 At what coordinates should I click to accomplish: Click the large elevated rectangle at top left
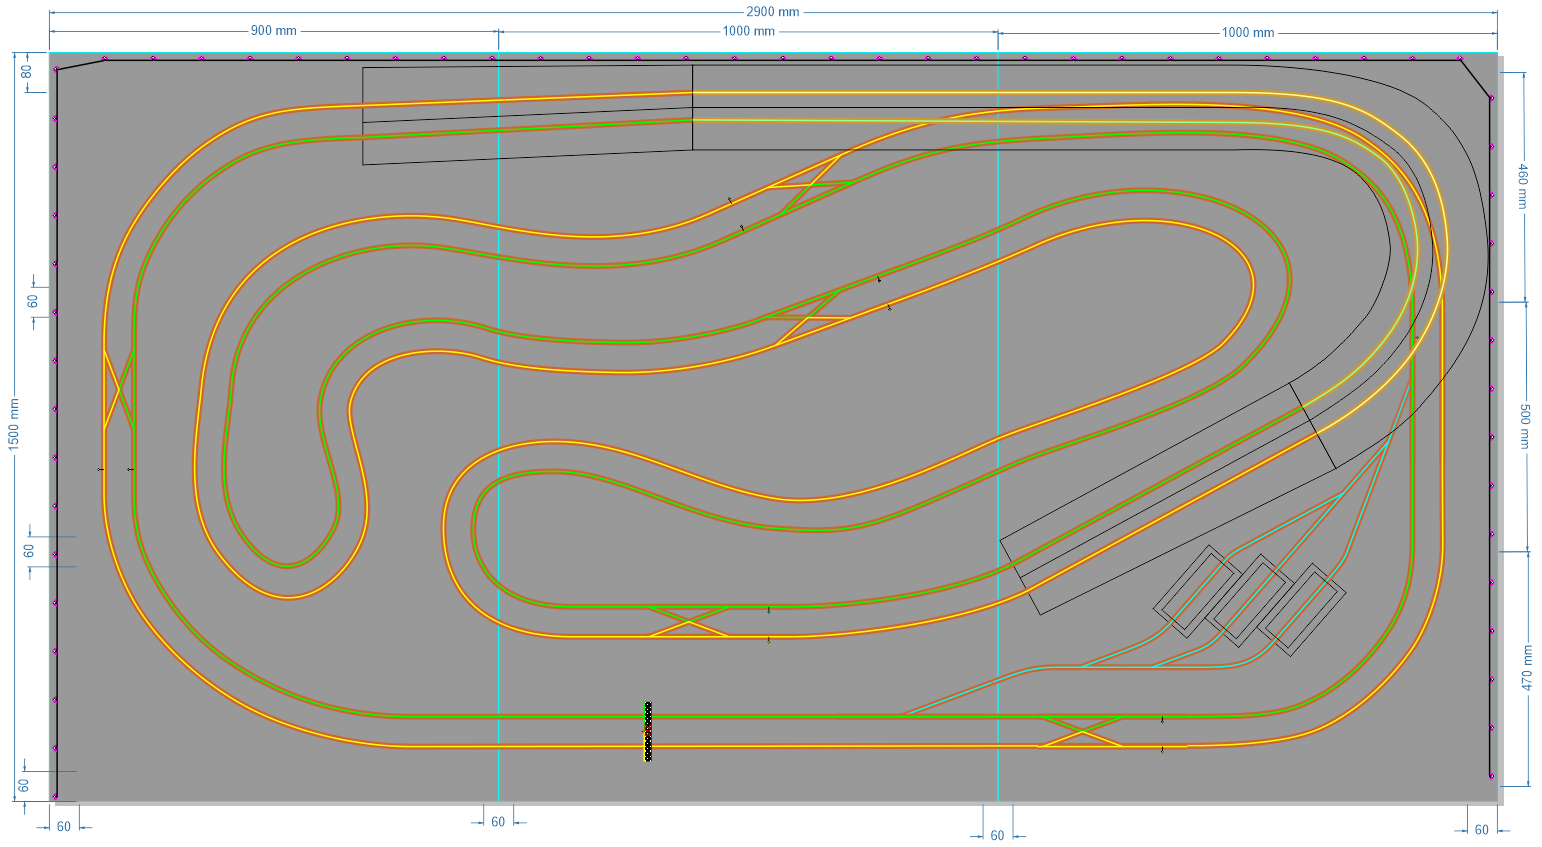click(x=527, y=115)
